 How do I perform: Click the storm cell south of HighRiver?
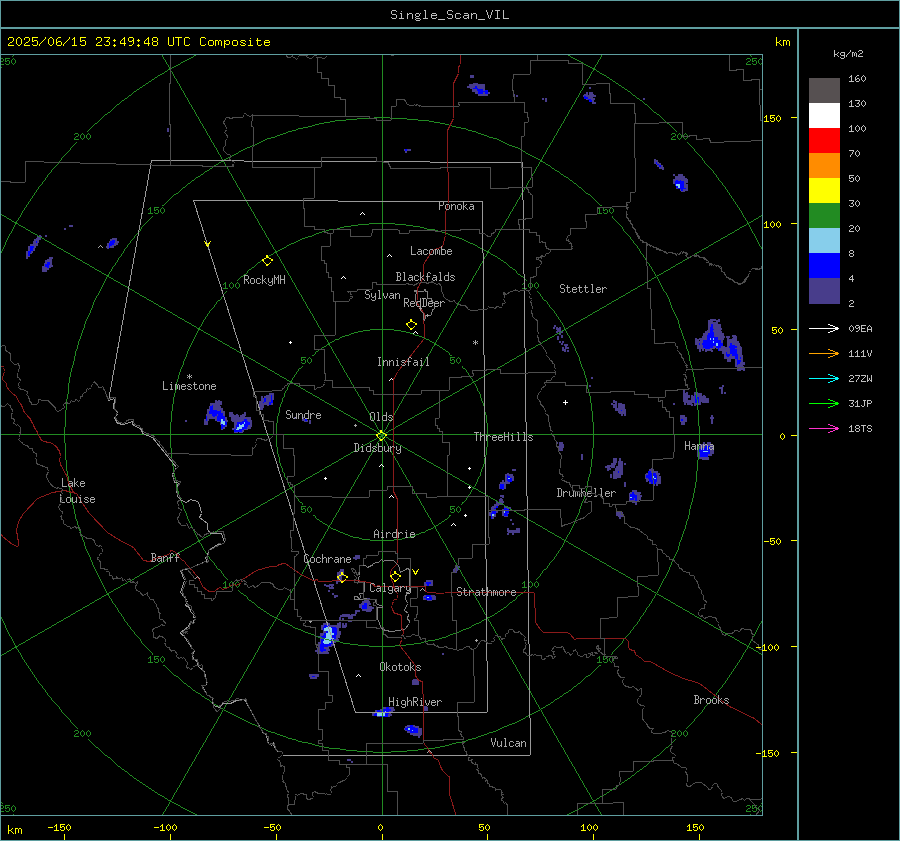413,730
